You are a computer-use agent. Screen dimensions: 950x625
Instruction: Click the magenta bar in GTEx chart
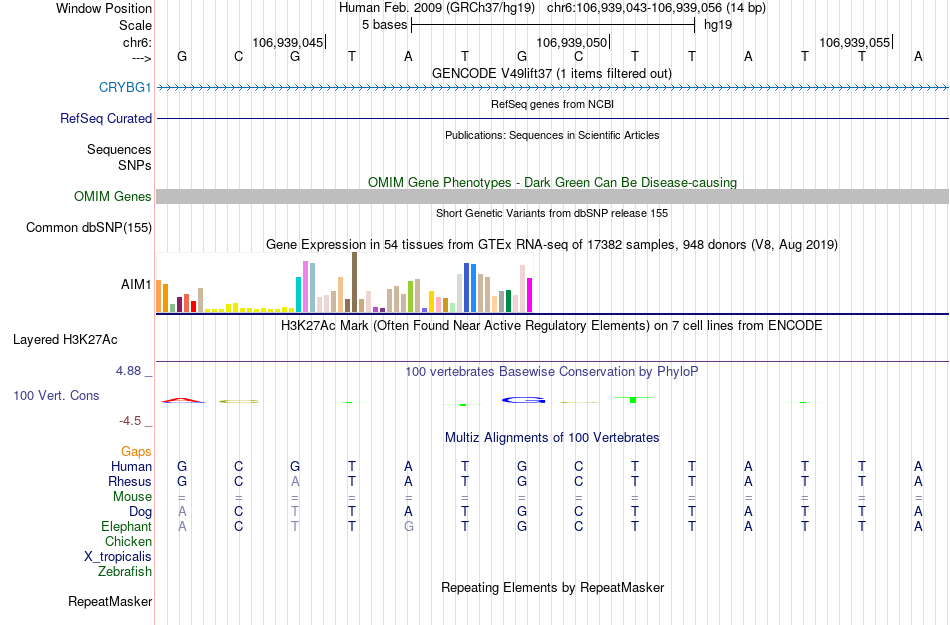[530, 295]
